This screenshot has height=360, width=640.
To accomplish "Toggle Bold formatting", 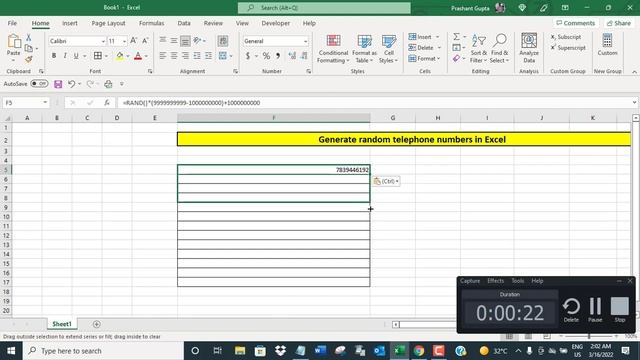I will [54, 56].
